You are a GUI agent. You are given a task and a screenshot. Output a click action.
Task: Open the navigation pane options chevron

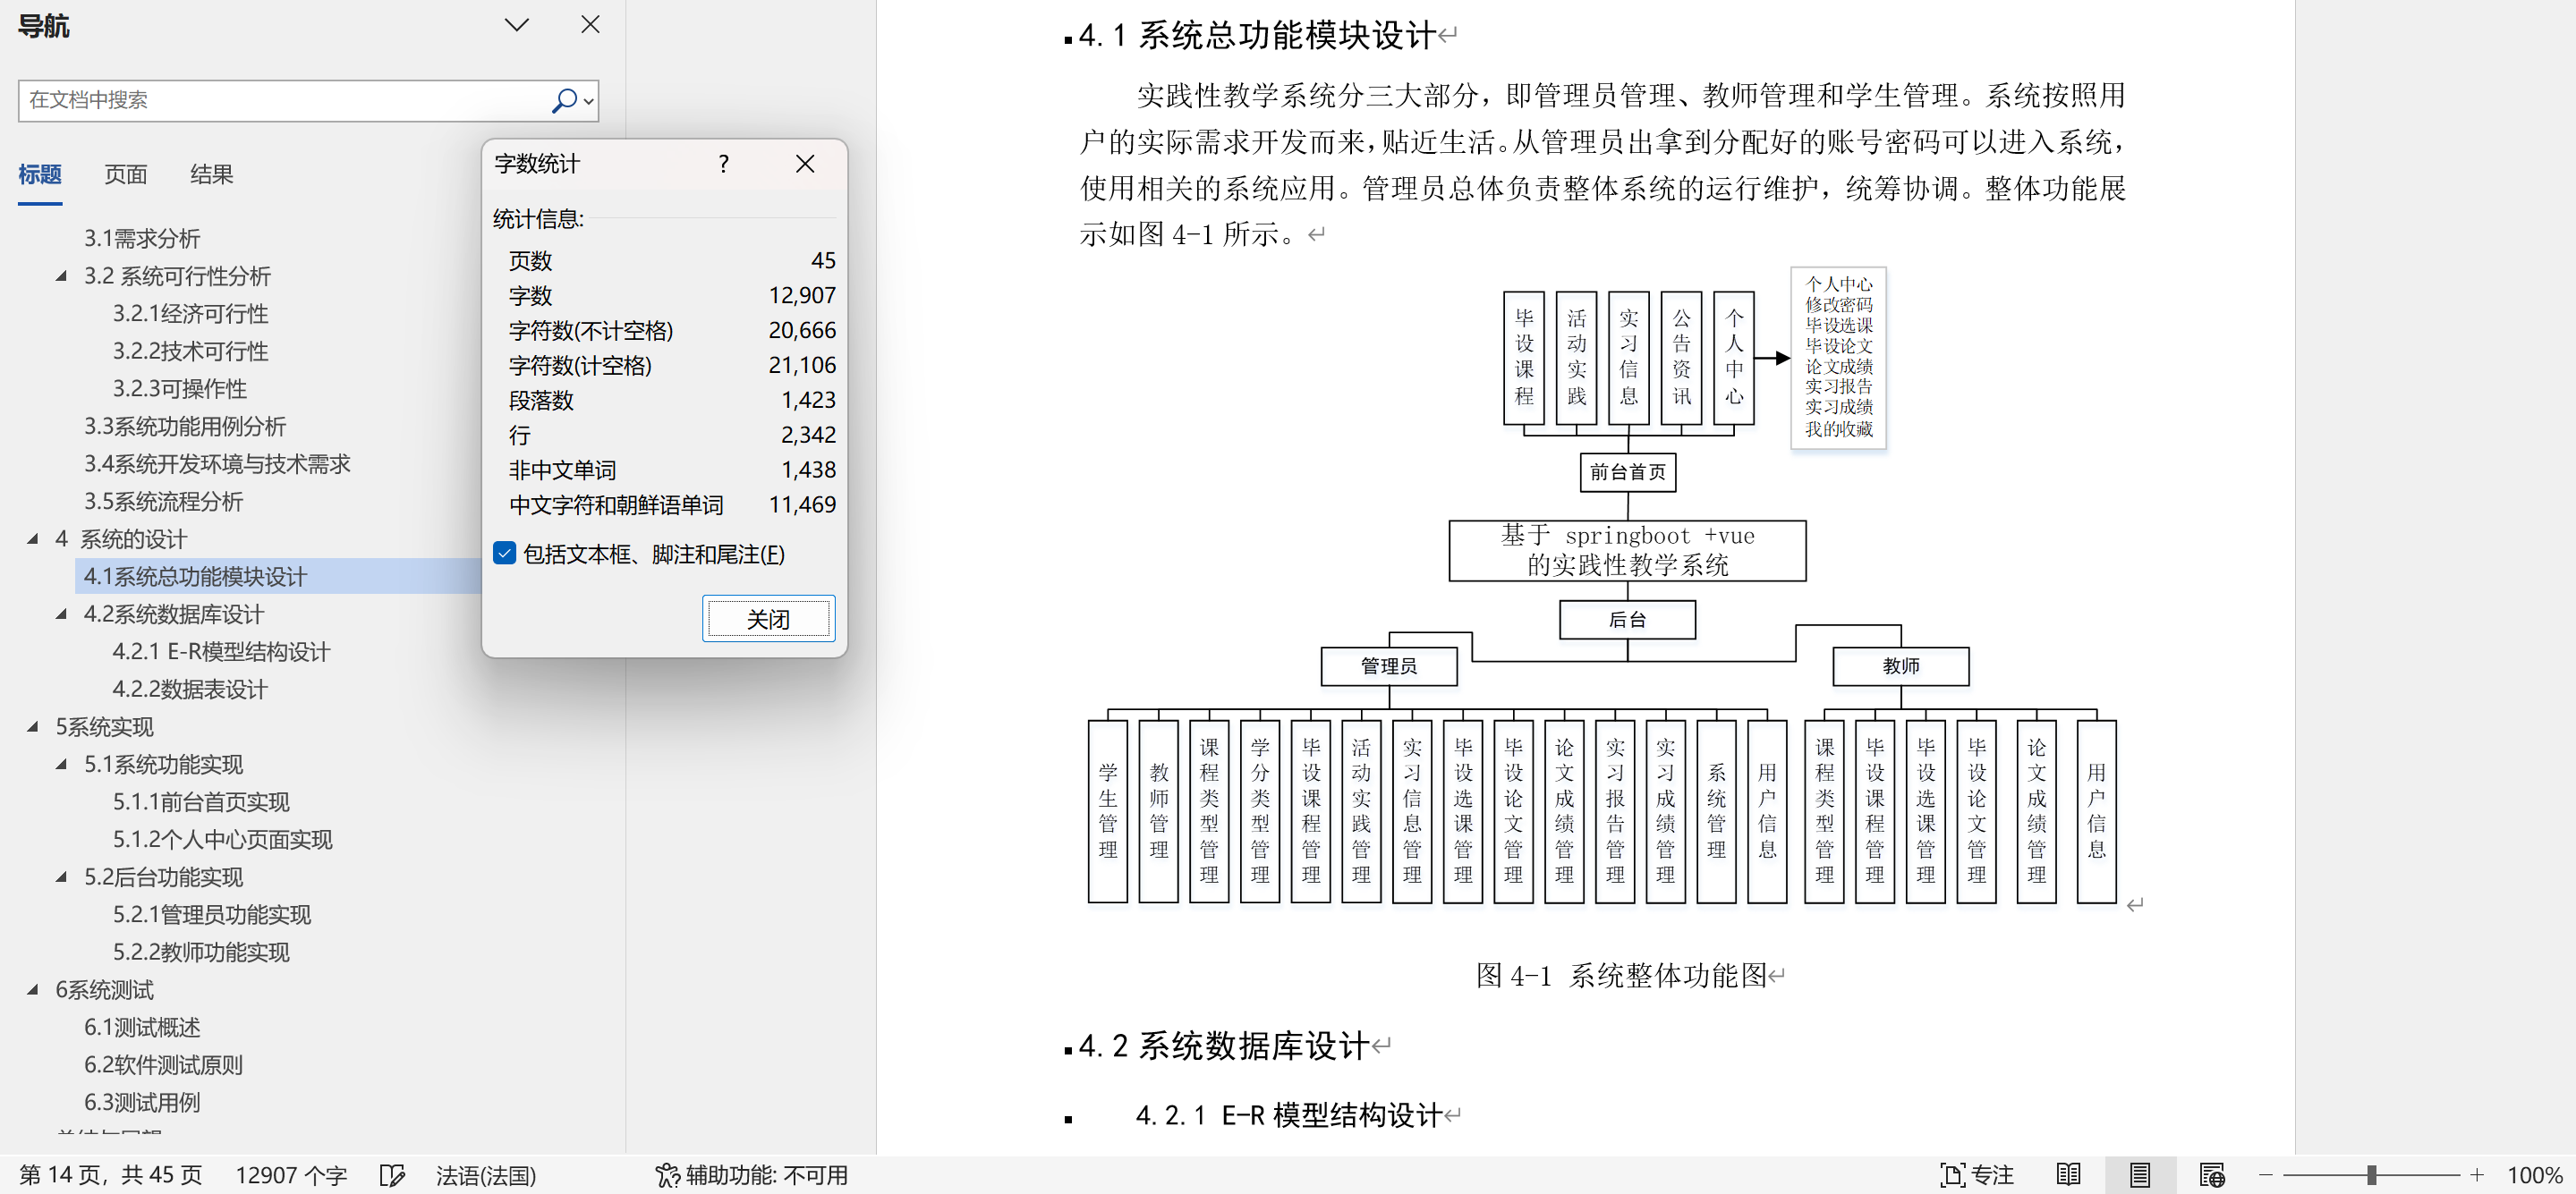(516, 25)
